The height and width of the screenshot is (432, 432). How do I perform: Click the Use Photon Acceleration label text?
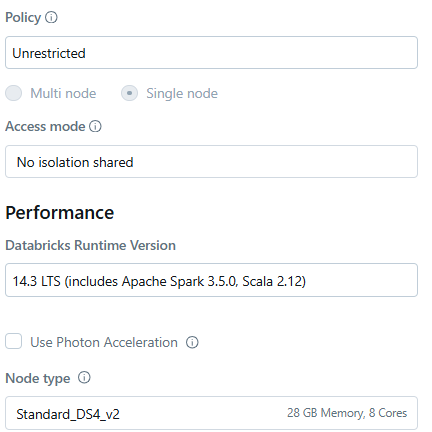tap(104, 342)
